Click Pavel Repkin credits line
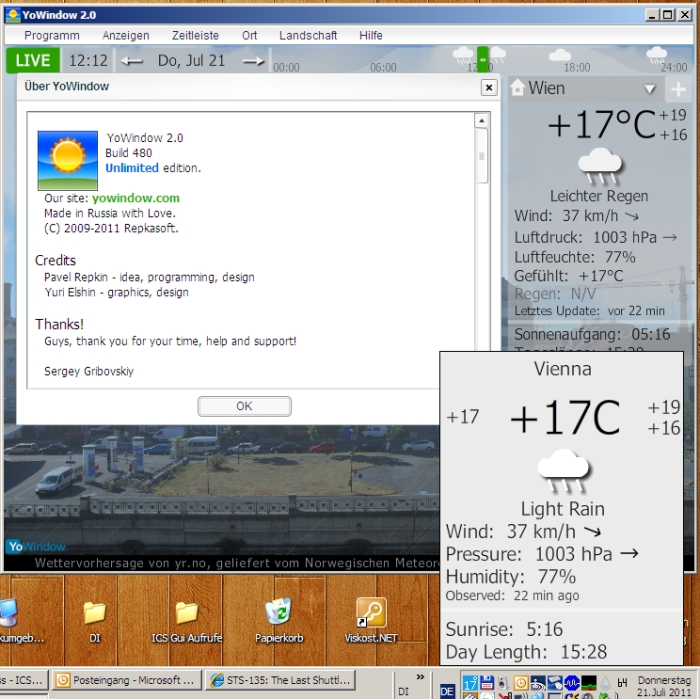This screenshot has width=700, height=699. point(149,277)
